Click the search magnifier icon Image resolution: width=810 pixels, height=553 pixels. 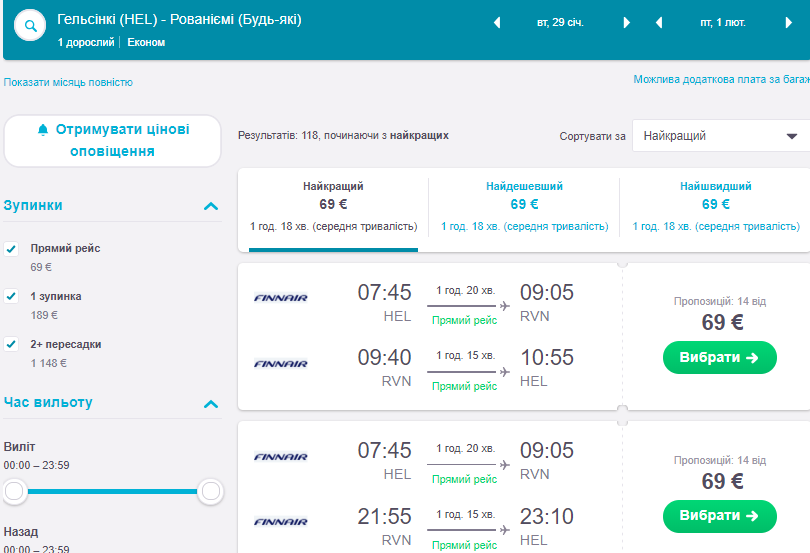coord(30,27)
